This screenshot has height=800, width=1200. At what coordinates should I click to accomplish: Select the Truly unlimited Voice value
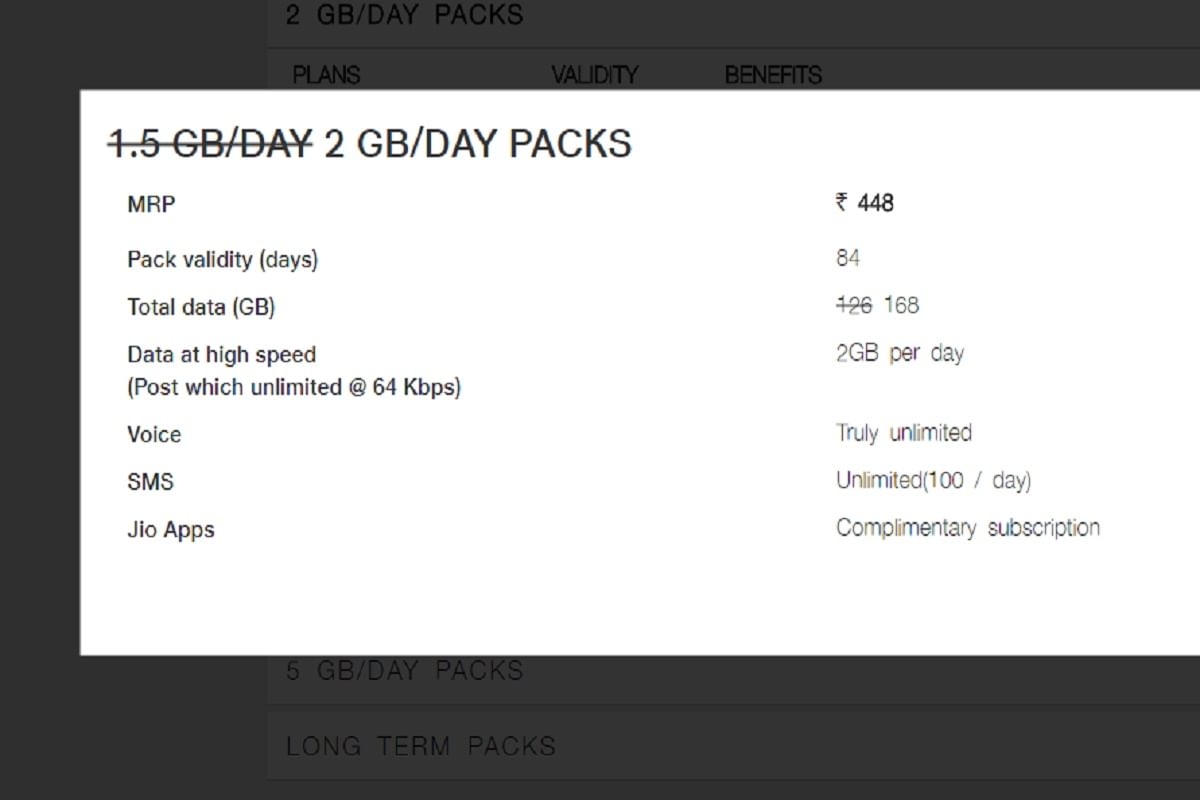click(903, 433)
